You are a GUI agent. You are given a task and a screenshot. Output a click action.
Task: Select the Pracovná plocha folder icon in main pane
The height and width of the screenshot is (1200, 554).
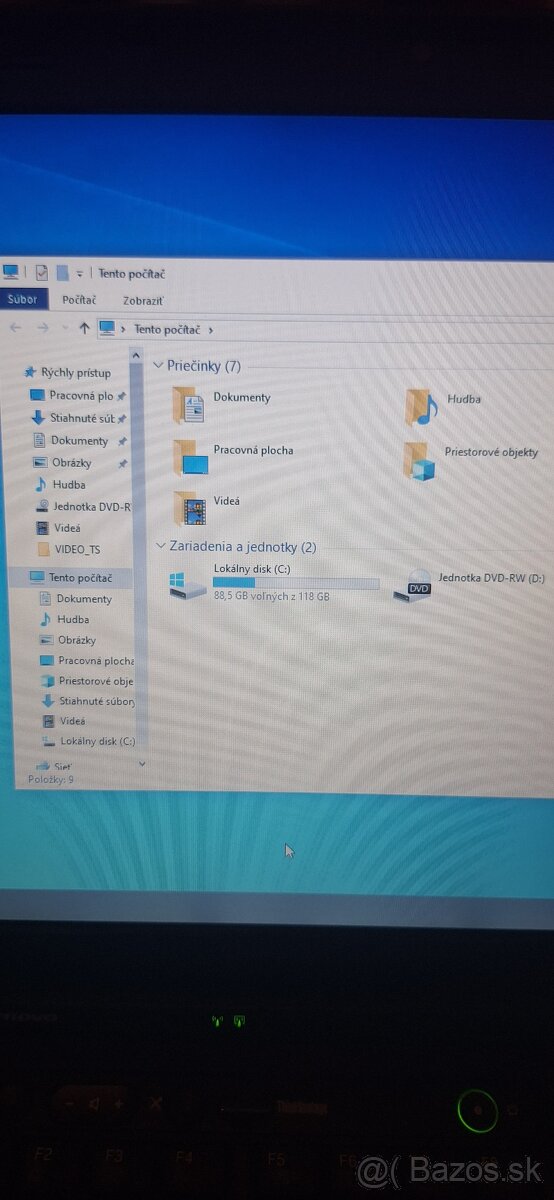(190, 458)
